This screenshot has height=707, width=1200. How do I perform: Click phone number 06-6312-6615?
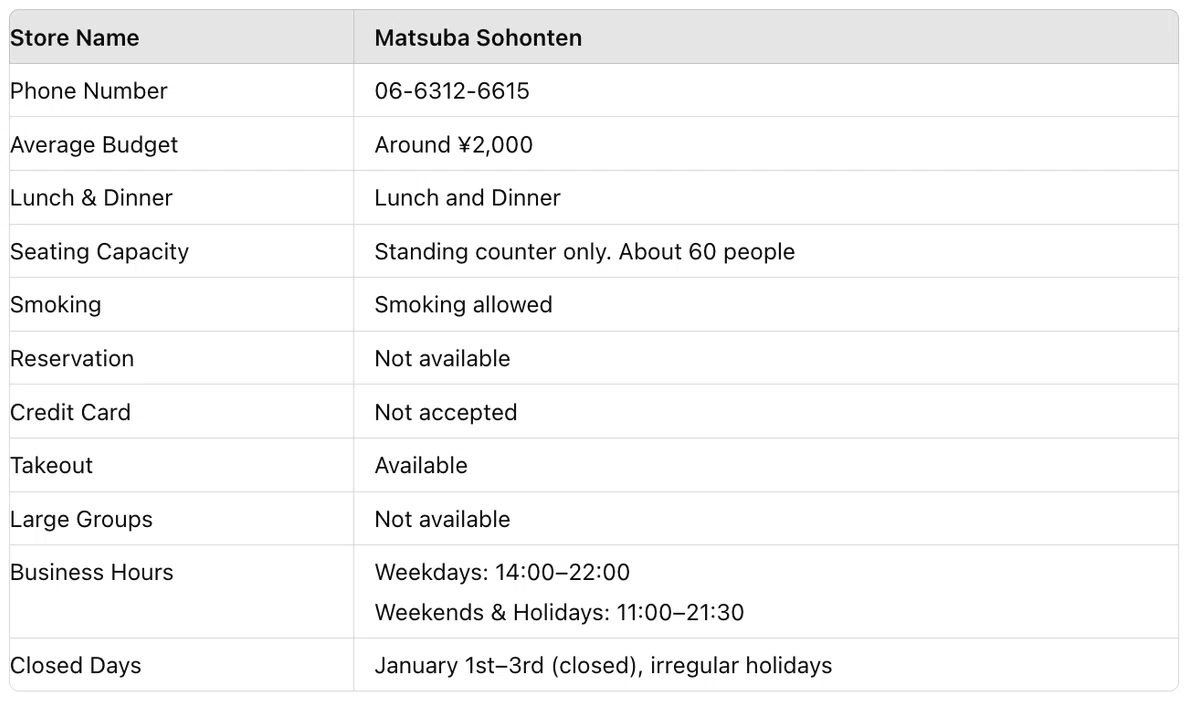[452, 91]
